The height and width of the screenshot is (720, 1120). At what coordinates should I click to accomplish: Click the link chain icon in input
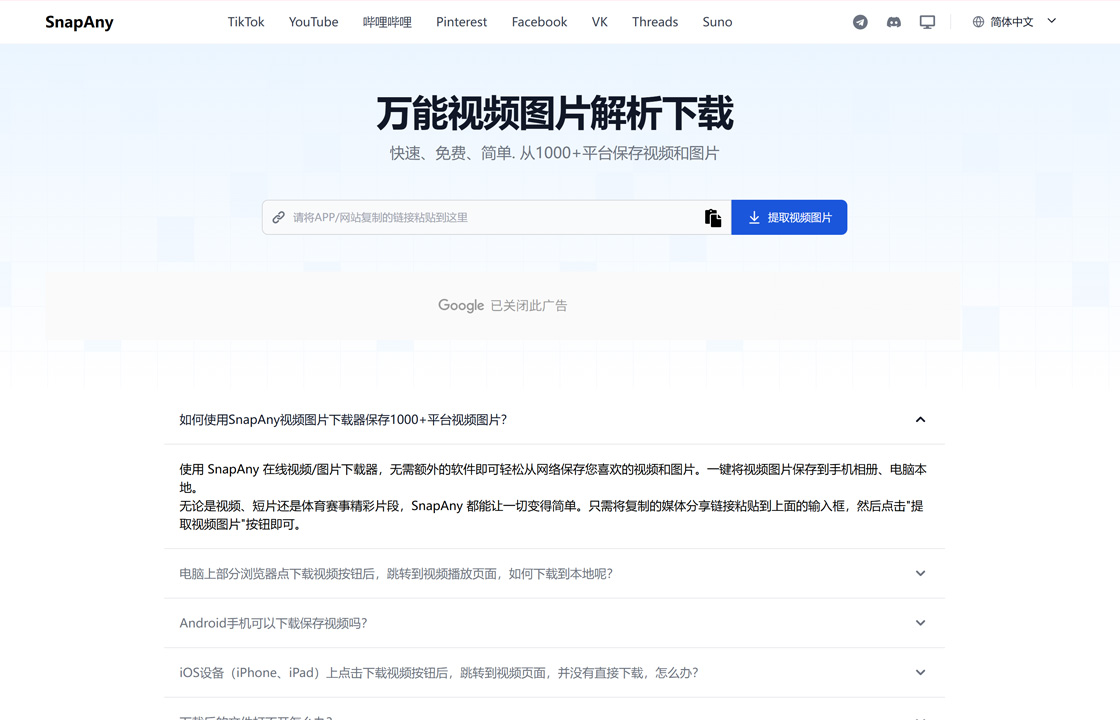coord(279,217)
